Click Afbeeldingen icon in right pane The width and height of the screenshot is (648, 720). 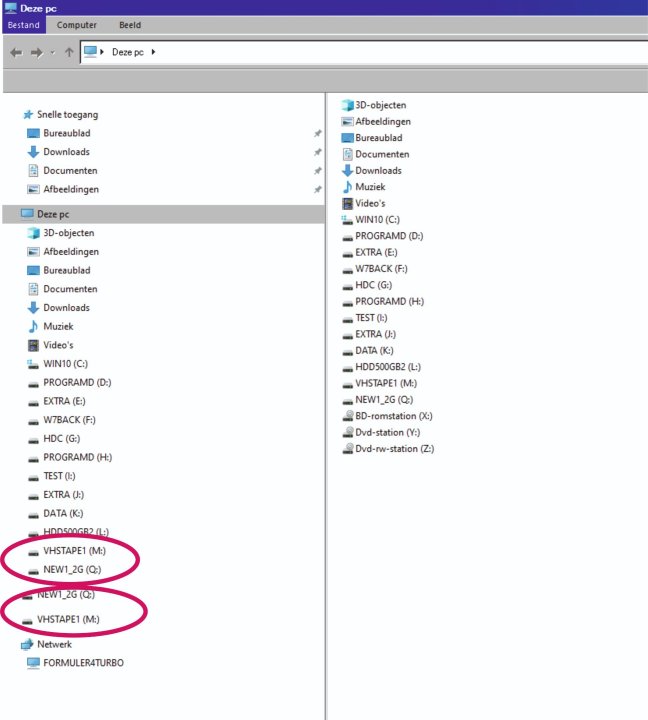click(x=347, y=122)
